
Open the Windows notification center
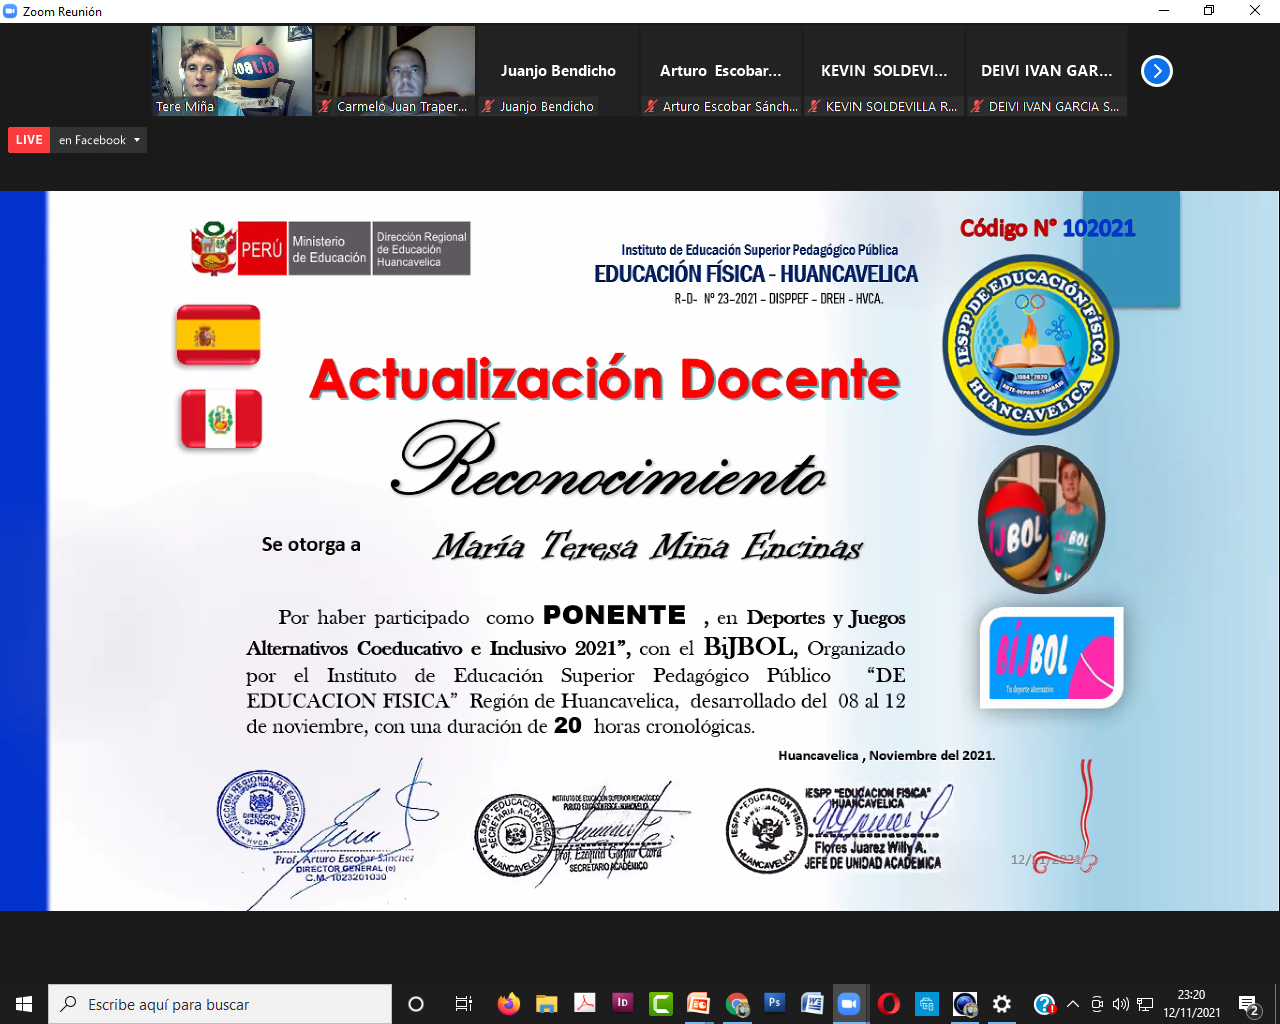pos(1249,1004)
